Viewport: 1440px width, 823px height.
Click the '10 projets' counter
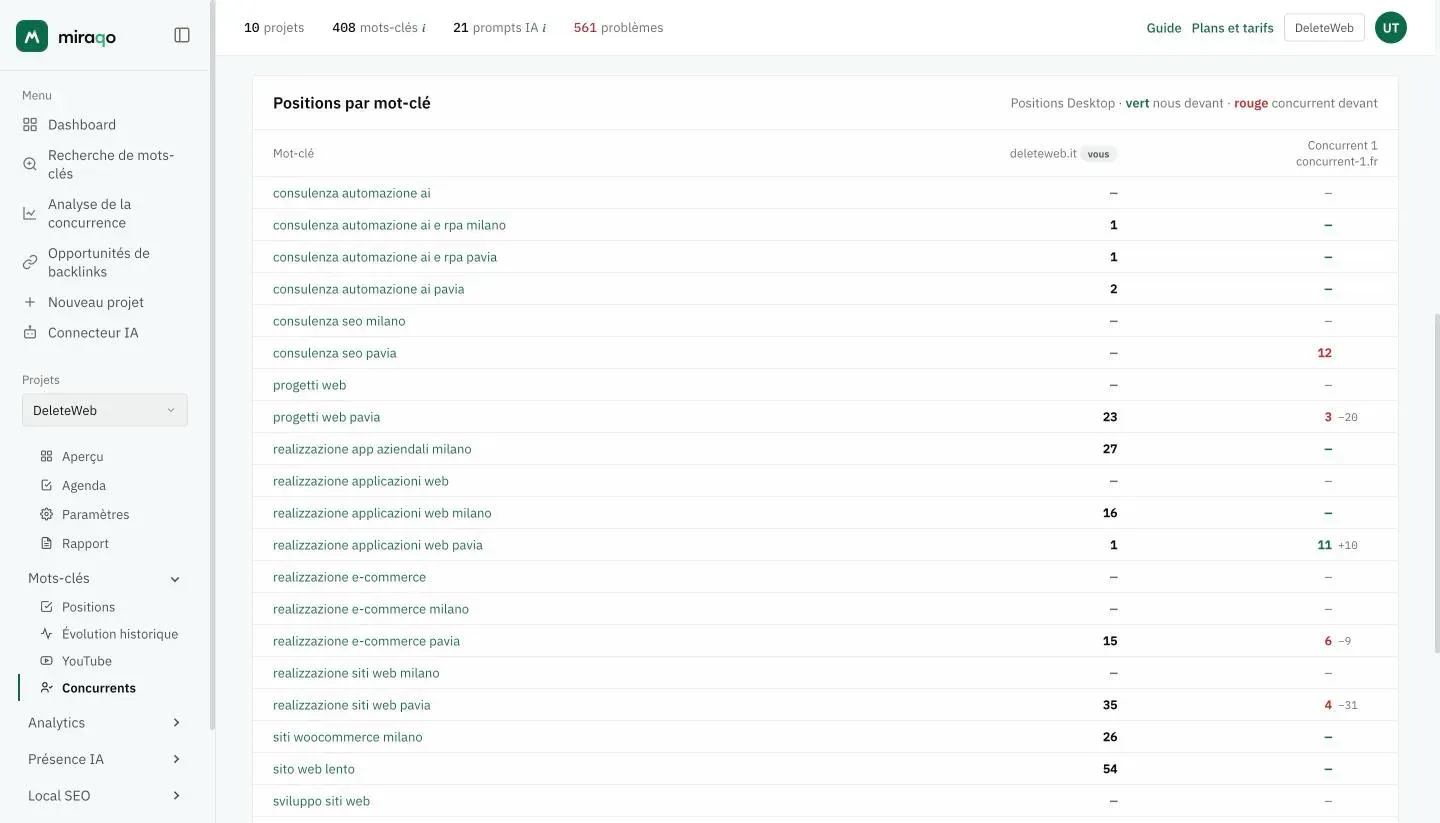(x=274, y=28)
